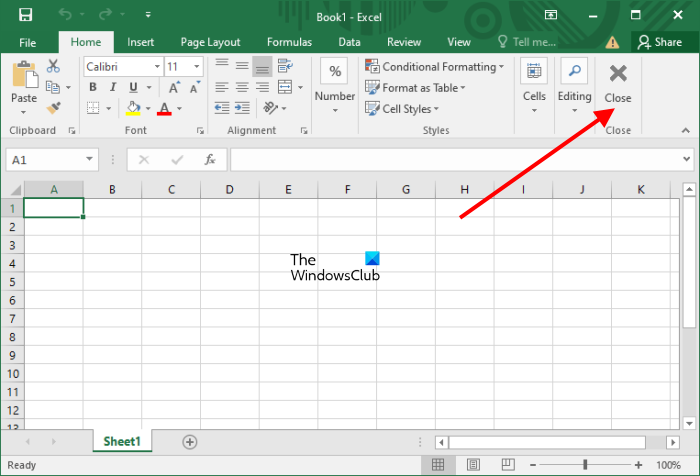Click the yellow warning triangle icon
700x476 pixels.
(x=612, y=42)
